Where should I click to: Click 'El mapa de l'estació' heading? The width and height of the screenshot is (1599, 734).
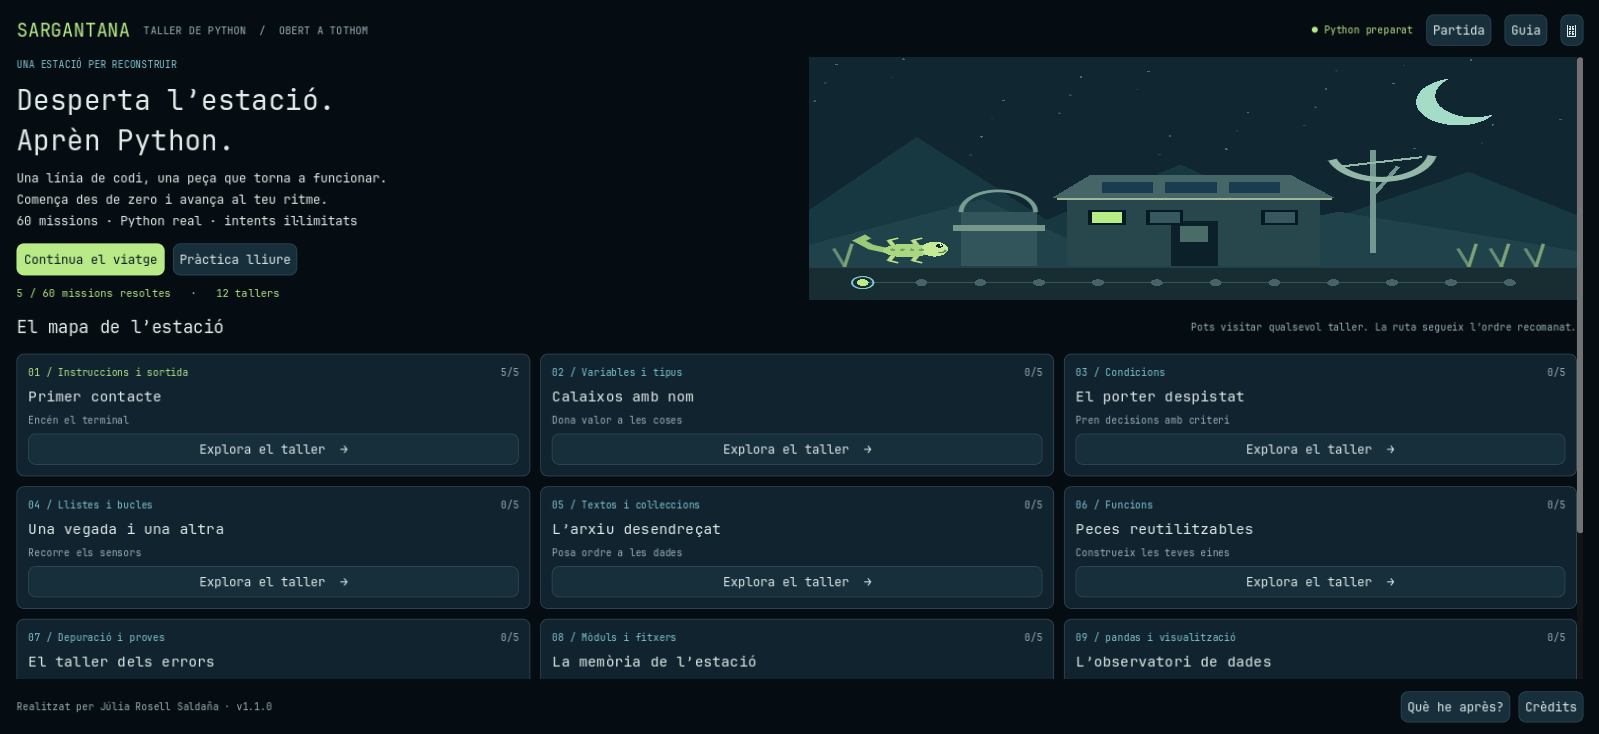[x=120, y=327]
